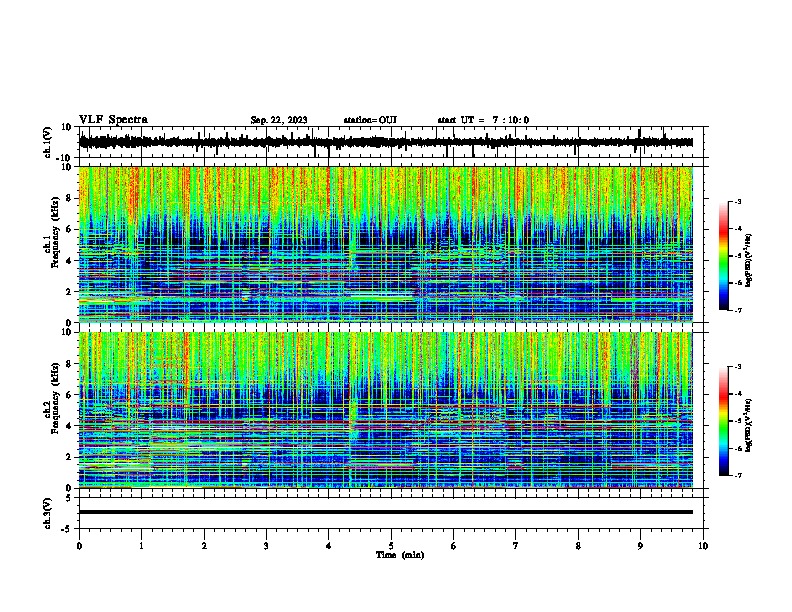Click the "8" kHz tick label on ch.1 frequency axis
The image size is (792, 612).
coord(69,198)
